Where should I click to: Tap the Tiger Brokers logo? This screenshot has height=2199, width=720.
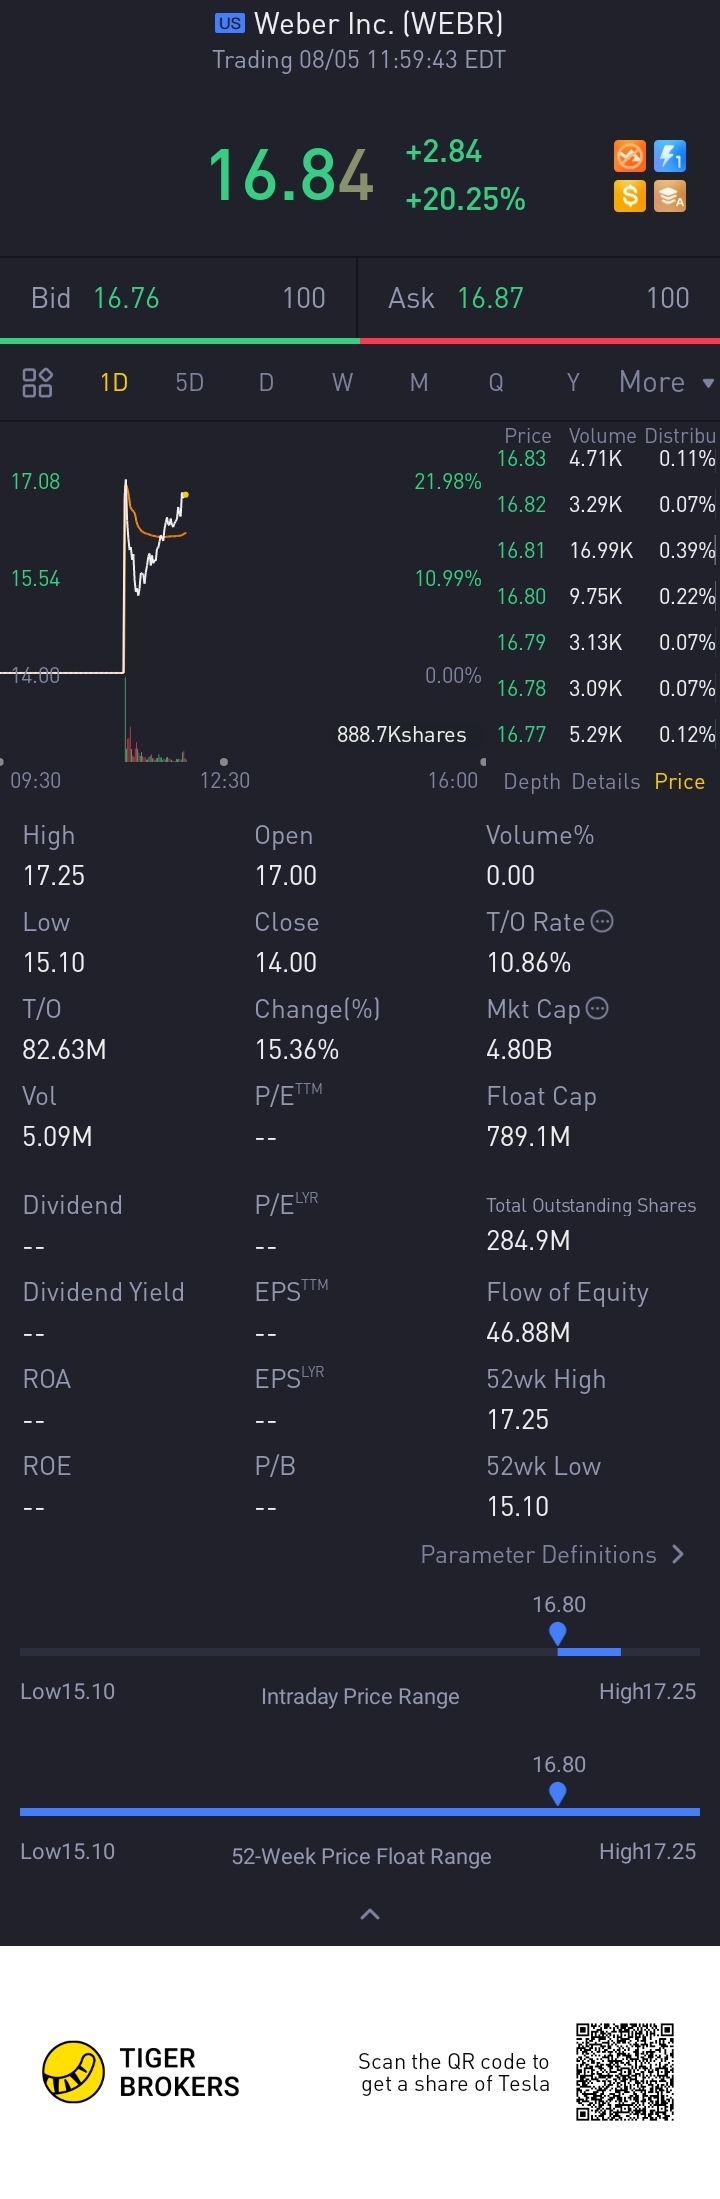pos(74,2071)
